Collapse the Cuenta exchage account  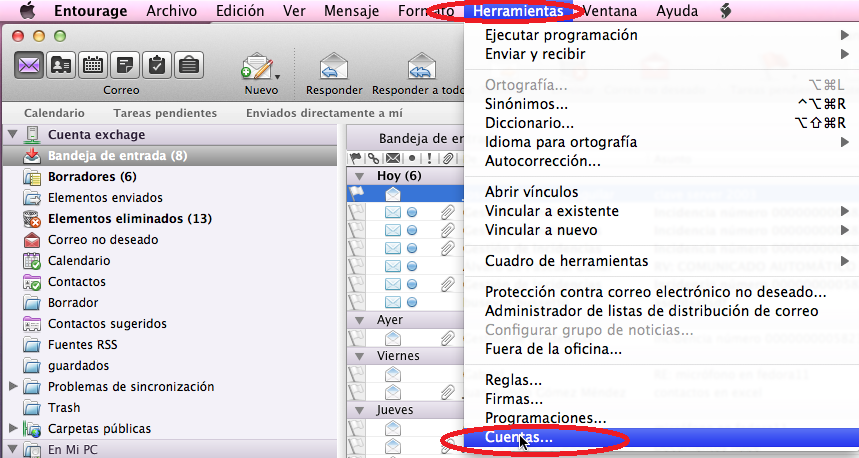pos(13,134)
